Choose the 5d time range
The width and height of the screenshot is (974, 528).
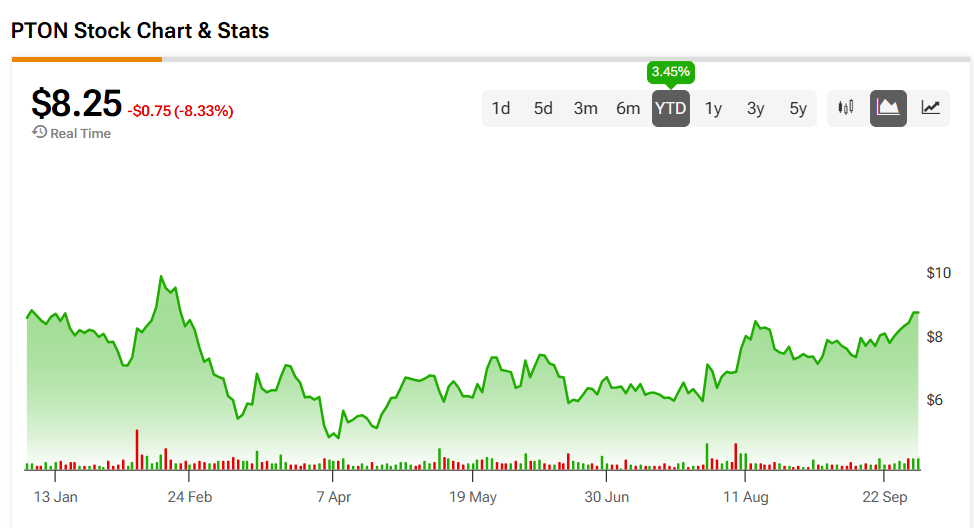point(543,108)
